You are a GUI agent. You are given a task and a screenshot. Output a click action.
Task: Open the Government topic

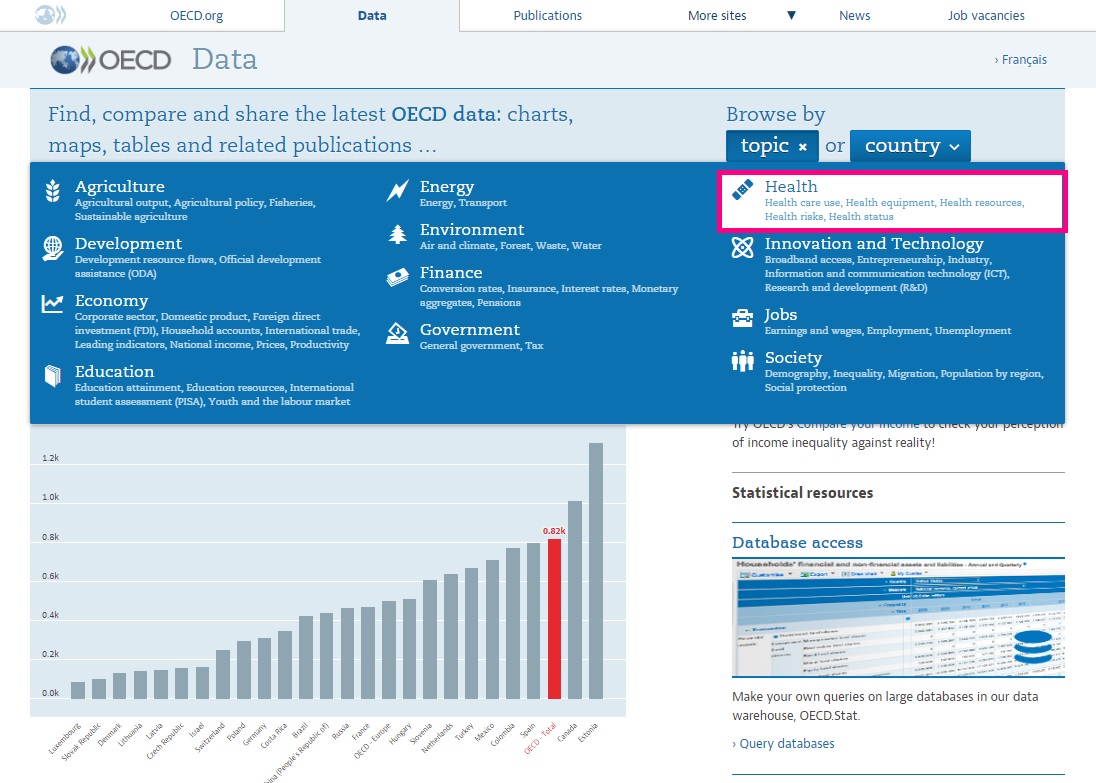tap(470, 329)
